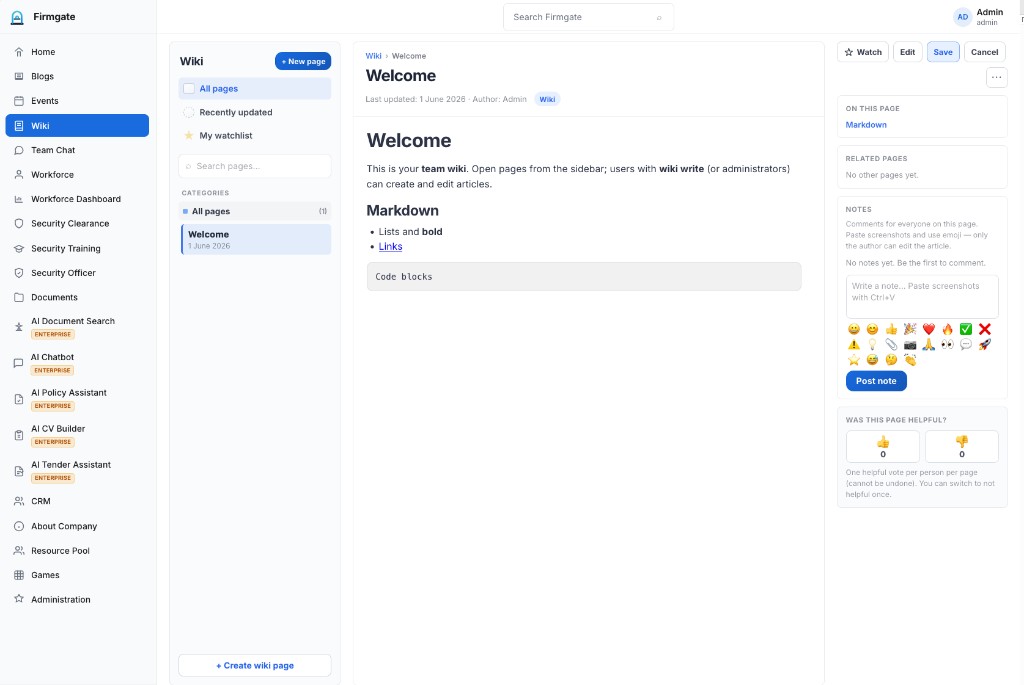The image size is (1024, 685).
Task: Insert the paperclip emoji
Action: pyautogui.click(x=891, y=344)
